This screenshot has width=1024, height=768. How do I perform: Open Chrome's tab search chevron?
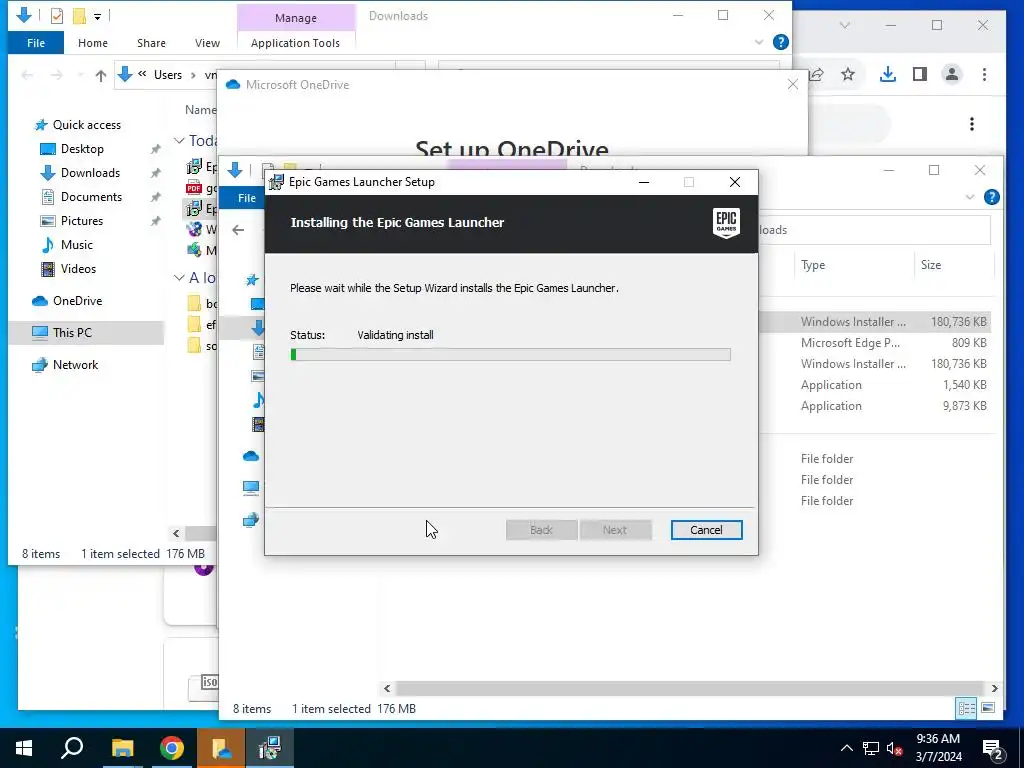tap(844, 25)
